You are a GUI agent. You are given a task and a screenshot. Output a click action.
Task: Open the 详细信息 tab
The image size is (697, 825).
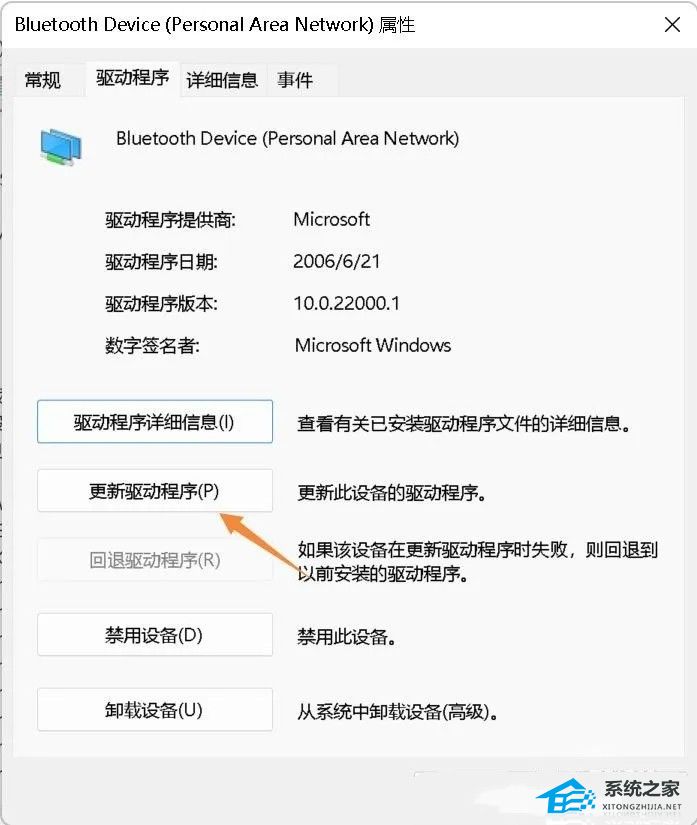pos(222,81)
